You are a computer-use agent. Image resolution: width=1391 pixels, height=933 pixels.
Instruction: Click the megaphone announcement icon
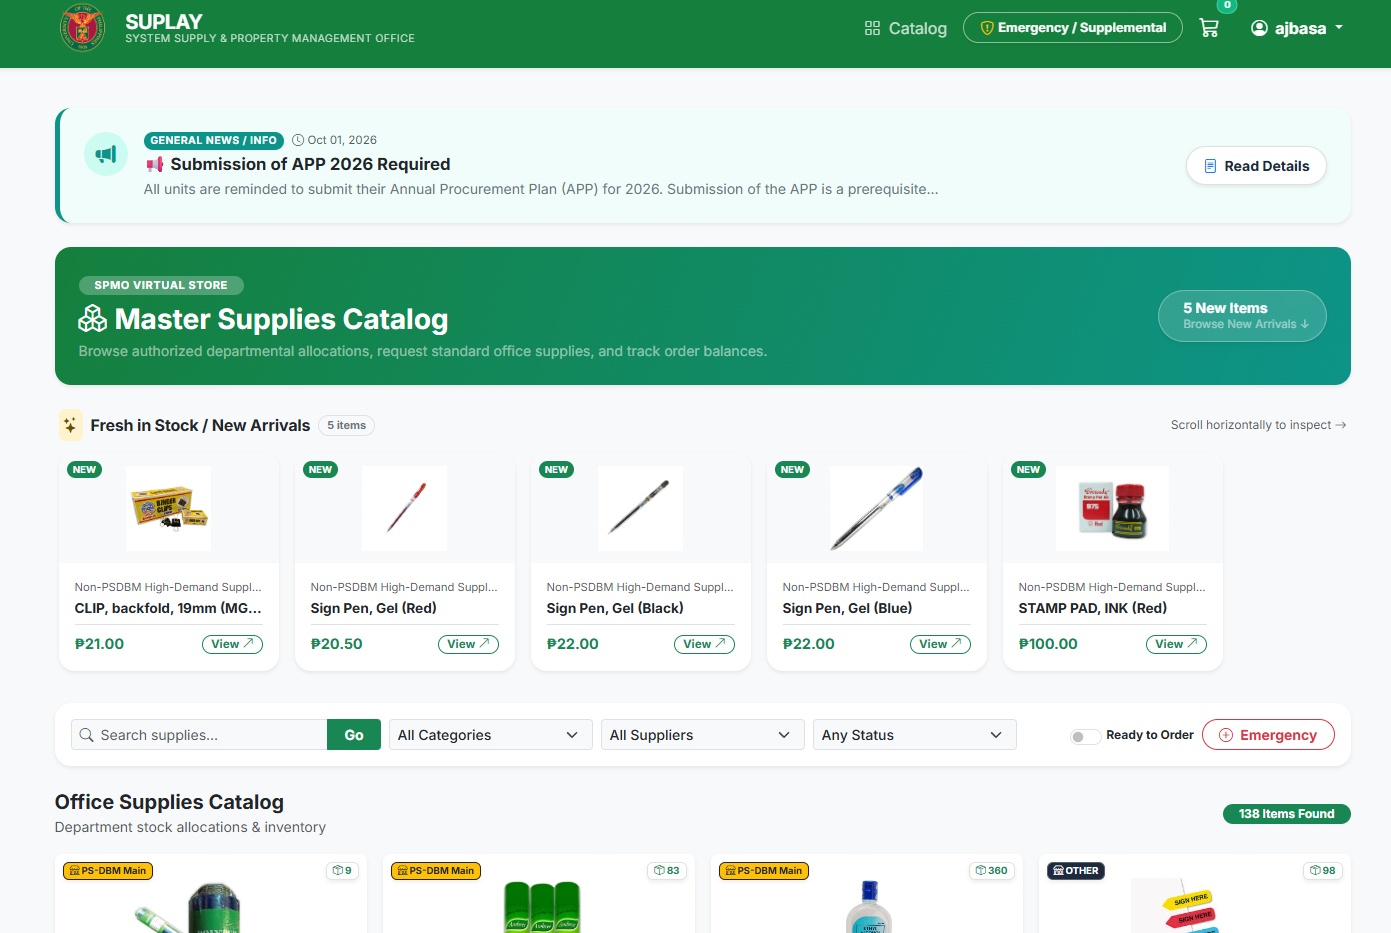[x=106, y=154]
